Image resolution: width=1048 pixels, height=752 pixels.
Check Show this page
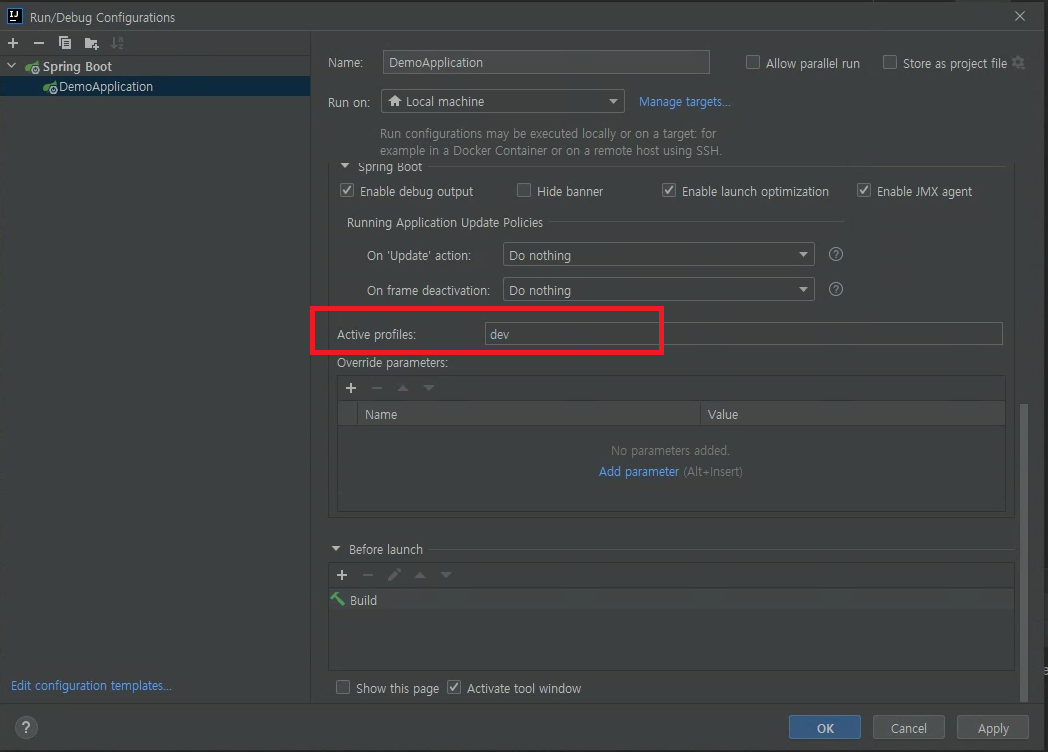pos(343,687)
